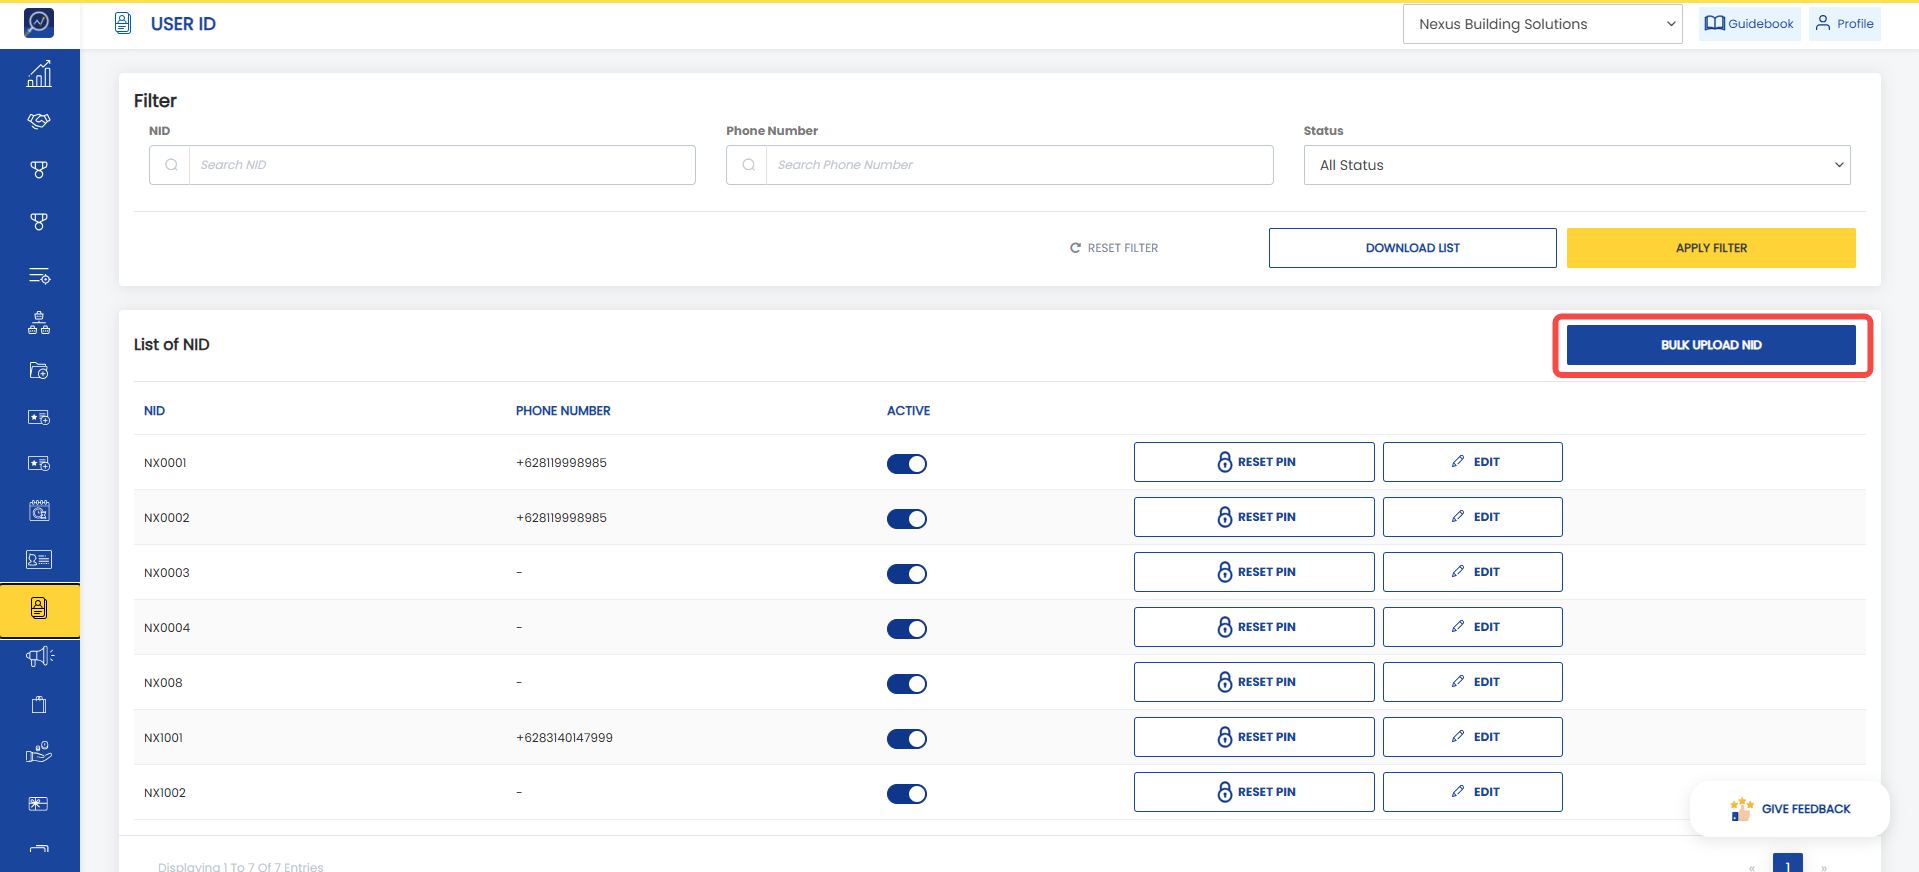Screen dimensions: 1919x872
Task: Click the NID column header
Action: [x=155, y=411]
